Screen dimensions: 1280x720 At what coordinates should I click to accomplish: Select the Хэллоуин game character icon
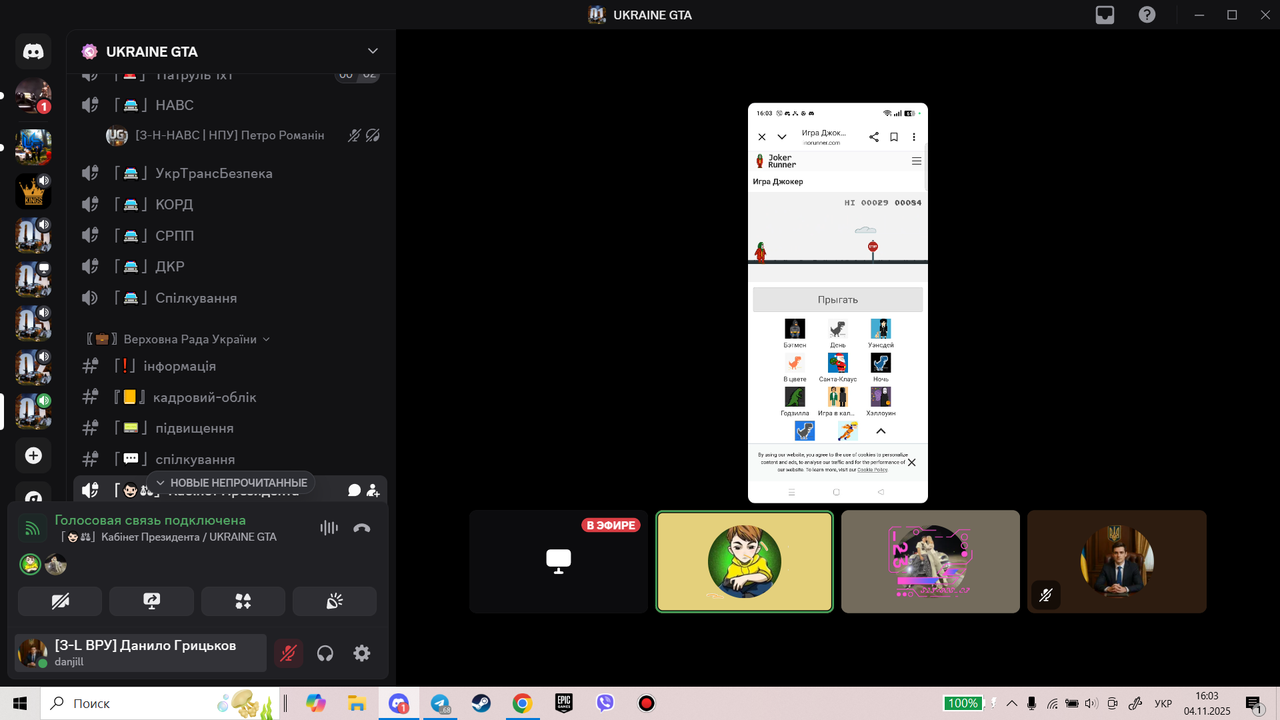pyautogui.click(x=881, y=397)
